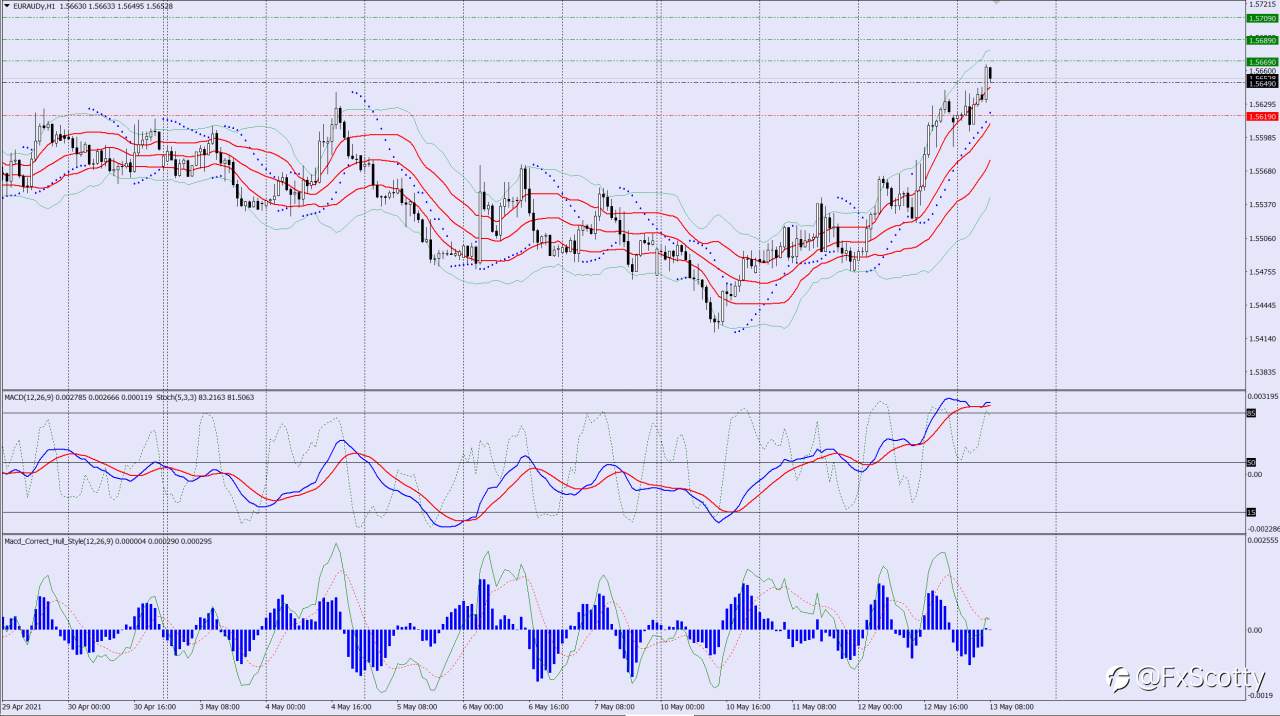Click price scale value 1.57215
The width and height of the screenshot is (1280, 716).
[1262, 5]
